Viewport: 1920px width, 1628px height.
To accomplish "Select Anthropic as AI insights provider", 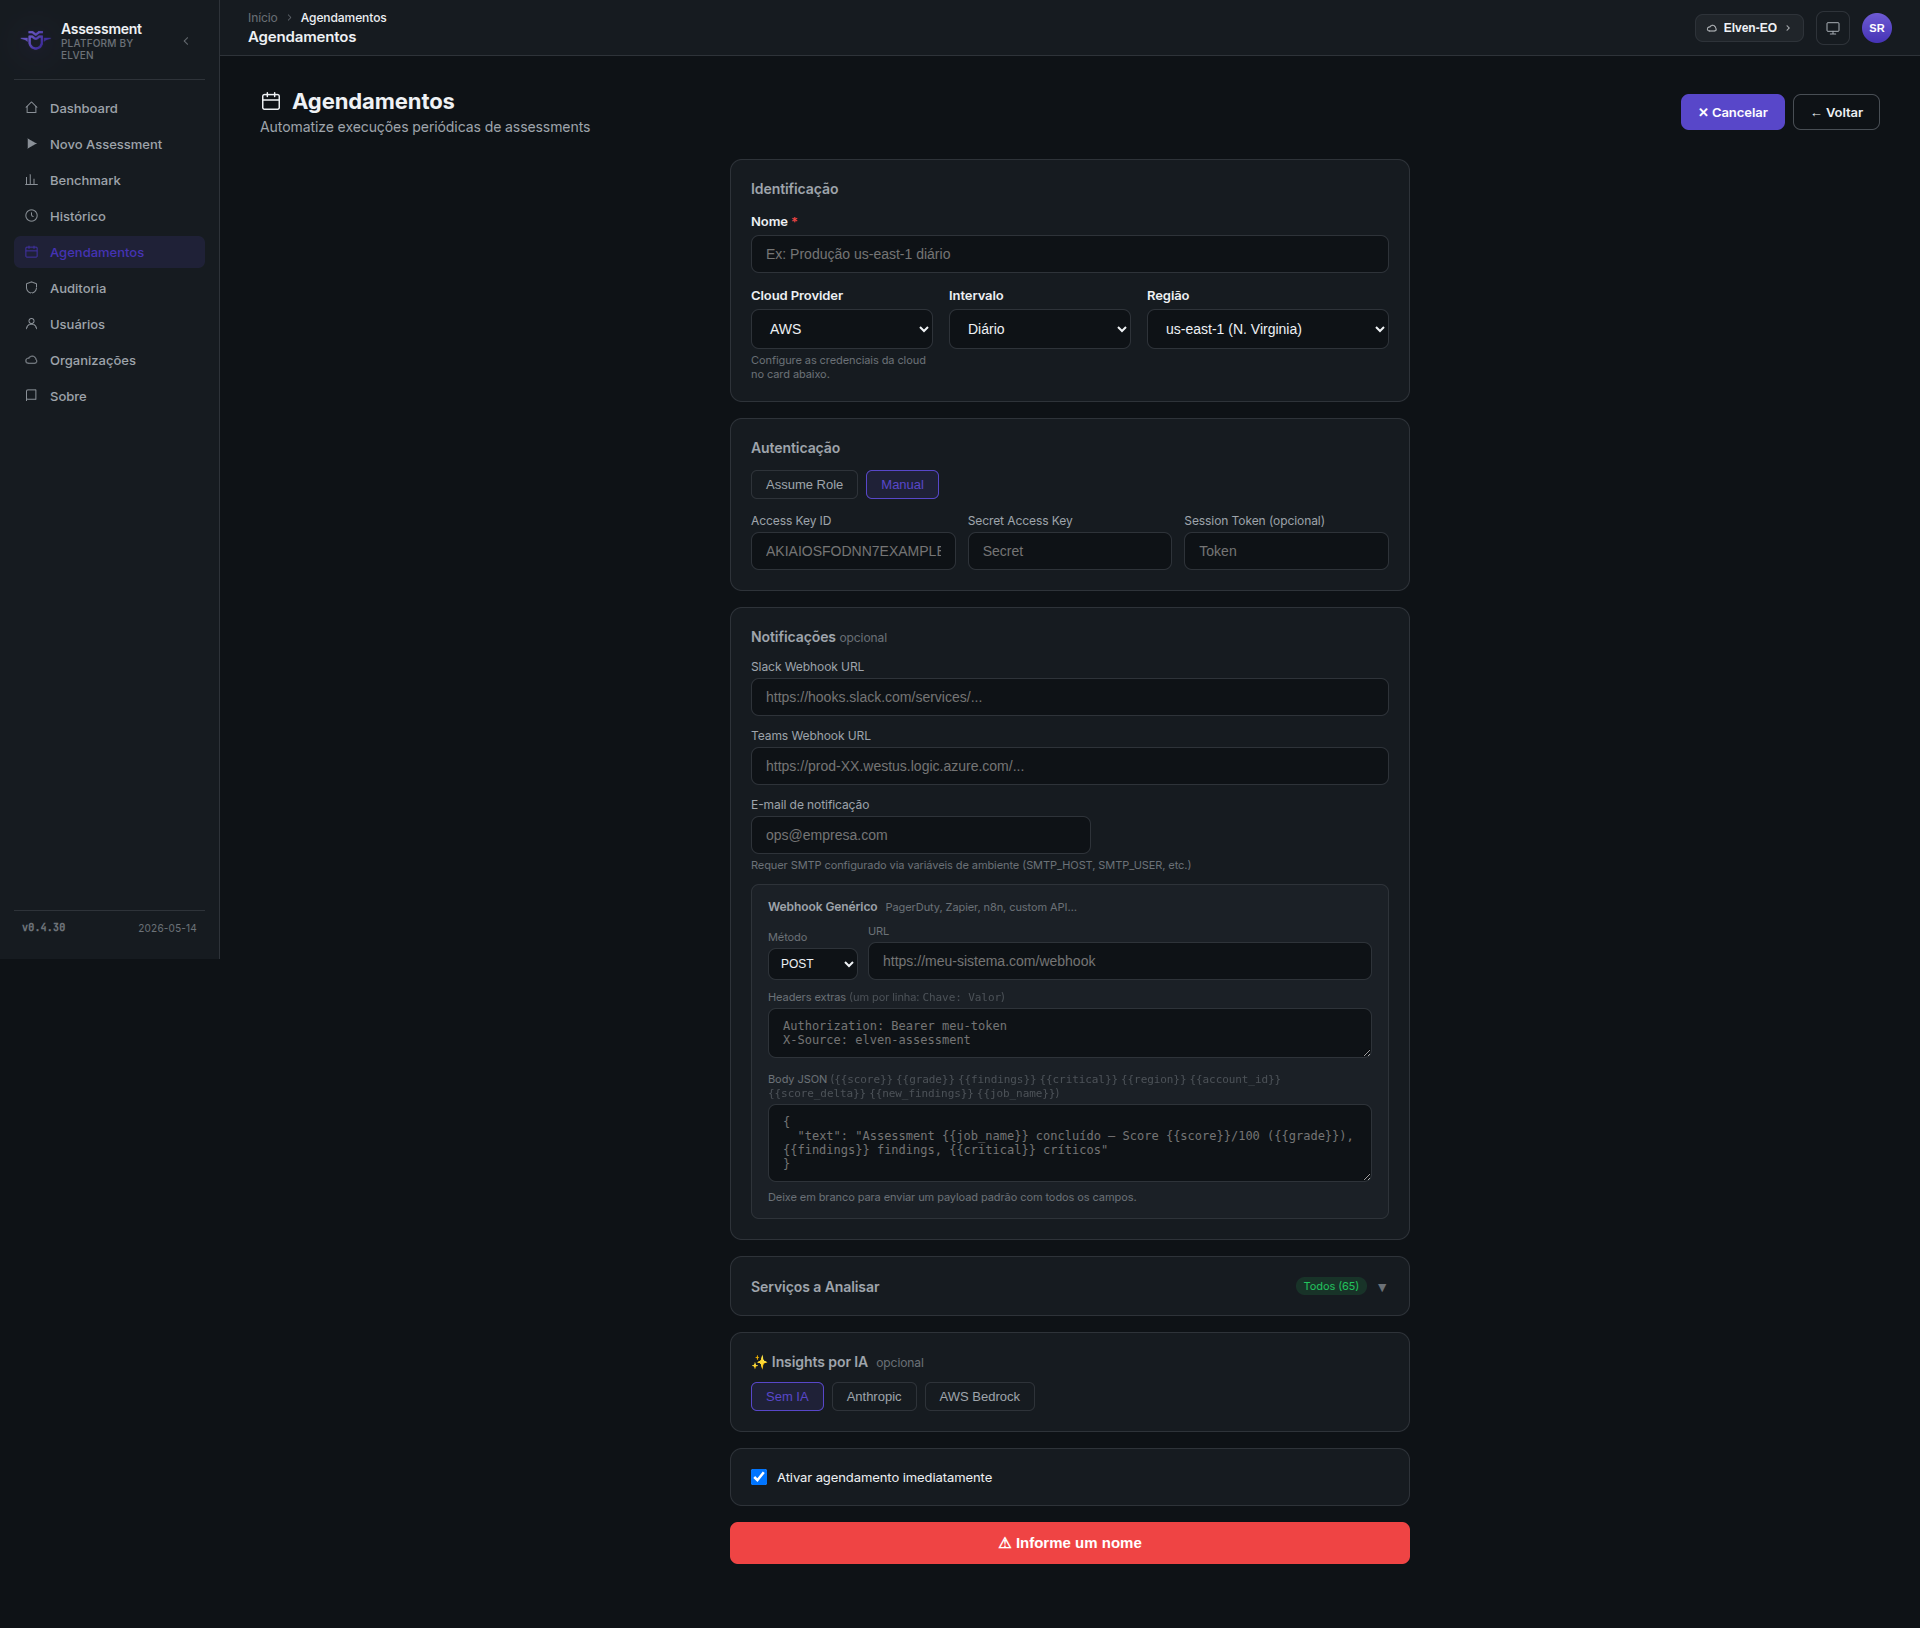I will (x=874, y=1397).
